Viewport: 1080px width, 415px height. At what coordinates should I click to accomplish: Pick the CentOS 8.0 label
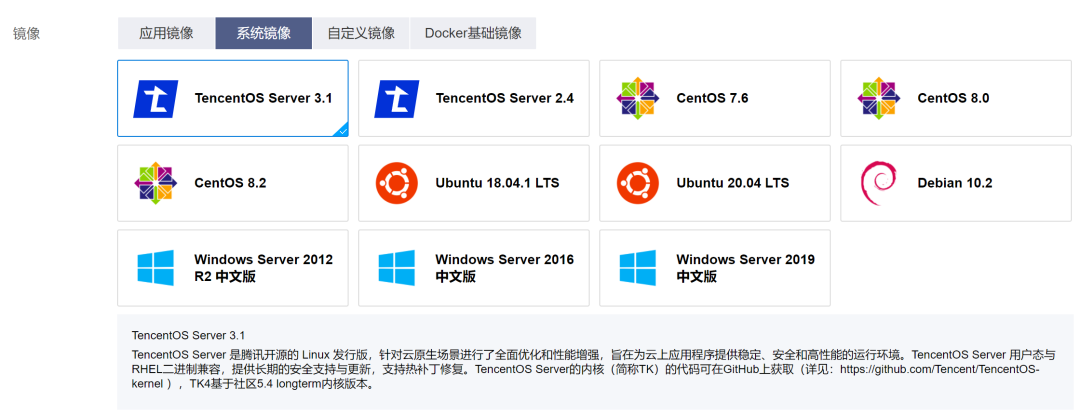pyautogui.click(x=953, y=98)
